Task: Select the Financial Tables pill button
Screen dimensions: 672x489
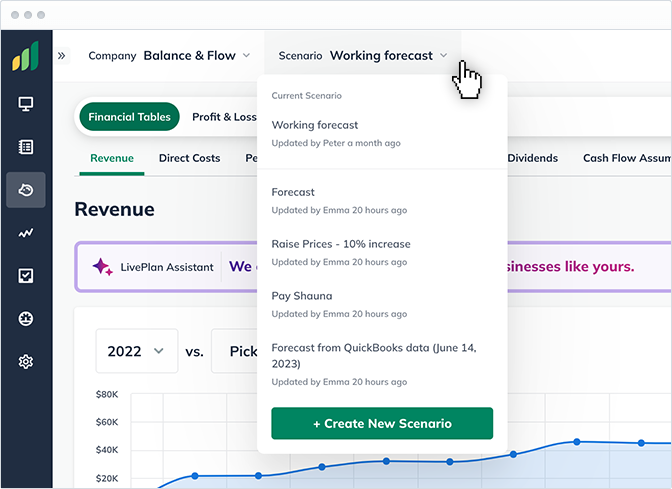Action: click(129, 117)
